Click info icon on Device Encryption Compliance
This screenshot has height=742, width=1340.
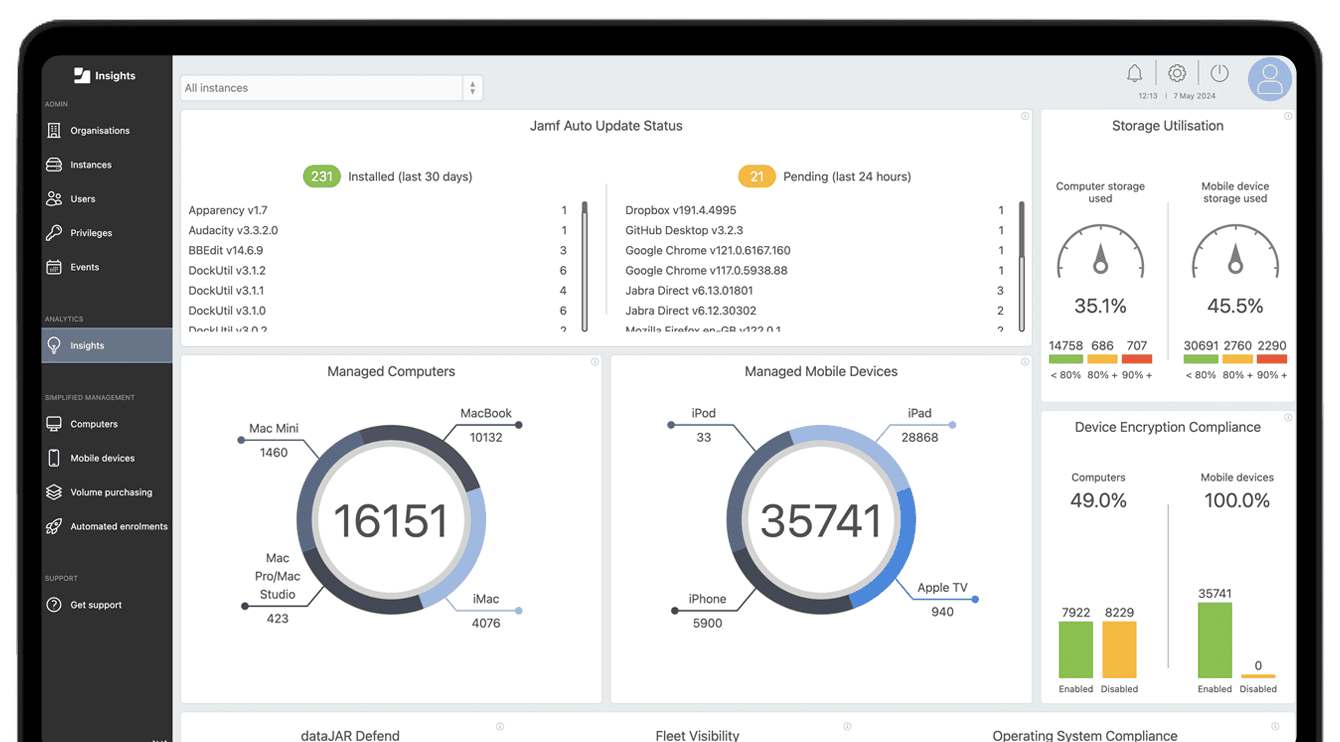[x=1288, y=417]
